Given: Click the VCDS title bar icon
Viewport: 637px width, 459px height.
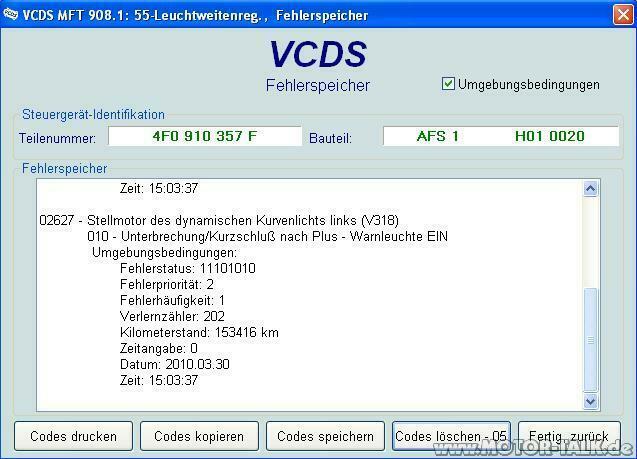Looking at the screenshot, I should pyautogui.click(x=10, y=15).
